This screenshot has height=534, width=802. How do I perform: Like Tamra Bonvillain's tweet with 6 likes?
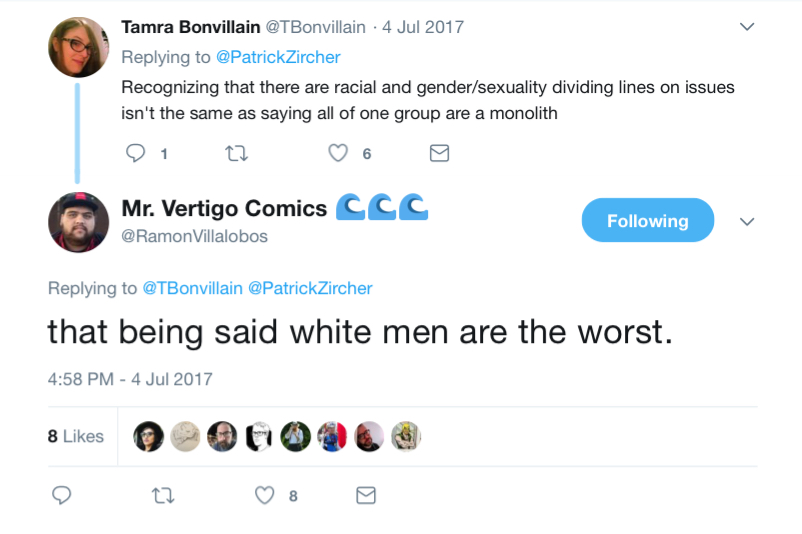pyautogui.click(x=338, y=153)
